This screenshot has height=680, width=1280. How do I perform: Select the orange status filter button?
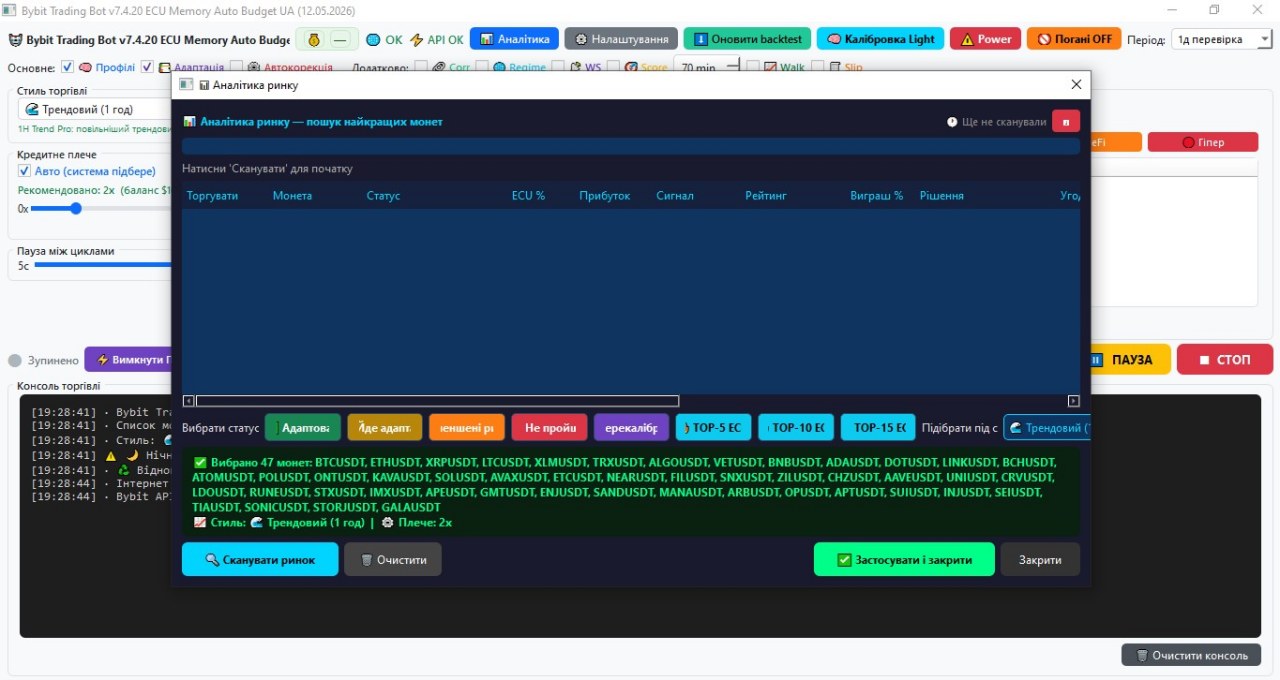coord(467,427)
